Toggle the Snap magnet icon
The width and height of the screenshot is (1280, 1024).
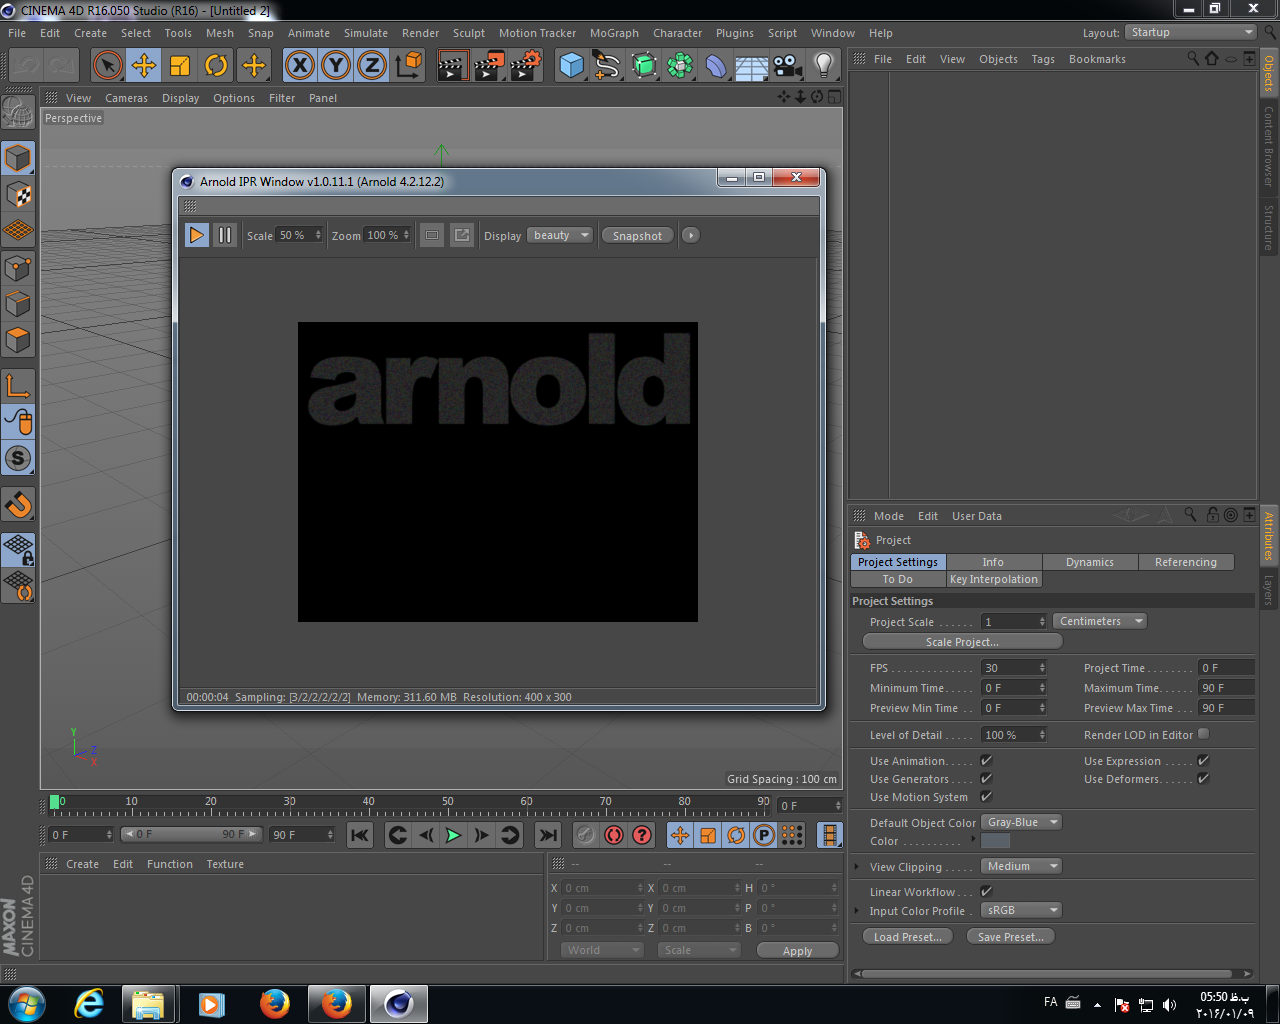[18, 504]
